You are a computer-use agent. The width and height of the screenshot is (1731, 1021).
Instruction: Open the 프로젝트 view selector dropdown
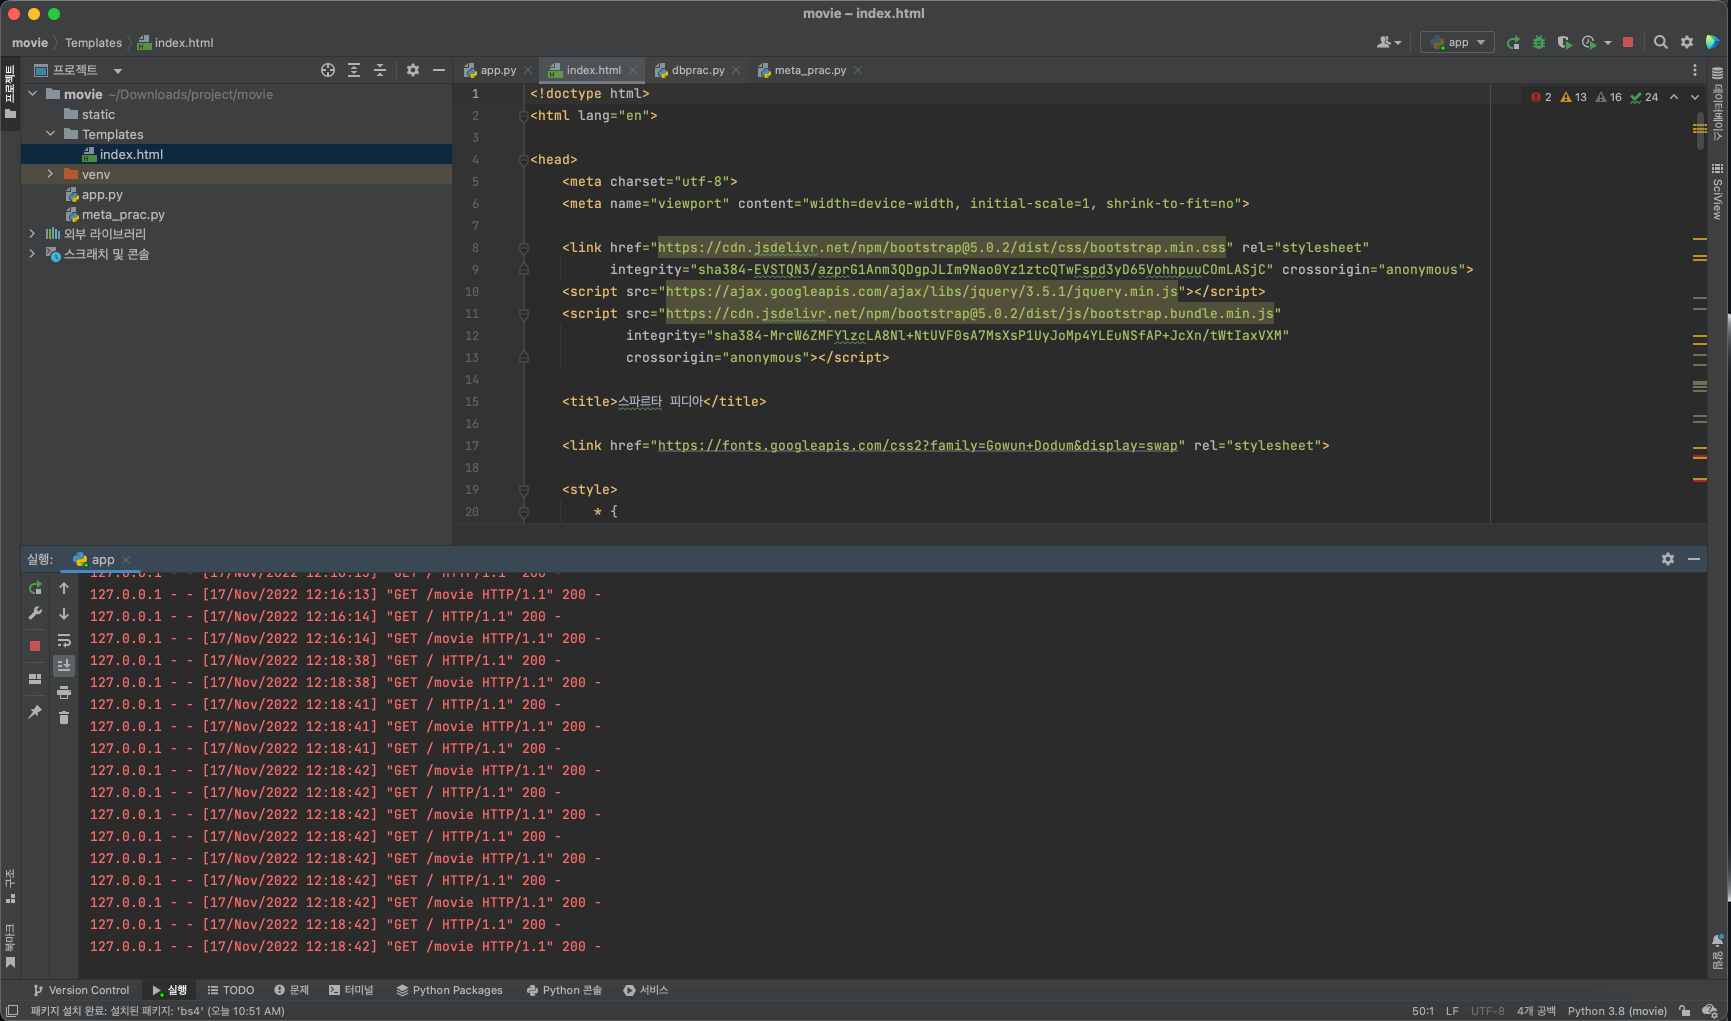pyautogui.click(x=78, y=70)
